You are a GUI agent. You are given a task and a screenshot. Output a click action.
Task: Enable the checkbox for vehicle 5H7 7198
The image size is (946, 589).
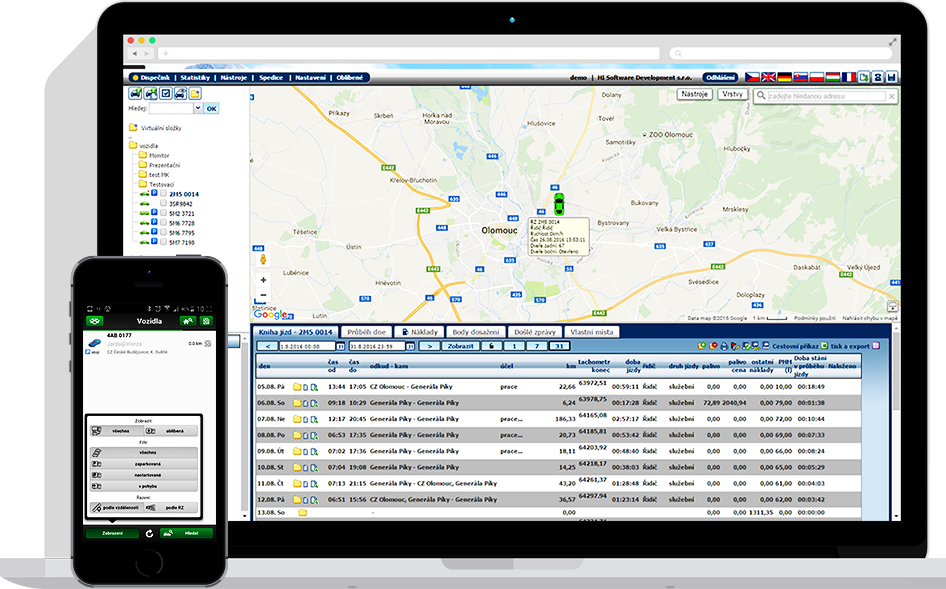162,242
